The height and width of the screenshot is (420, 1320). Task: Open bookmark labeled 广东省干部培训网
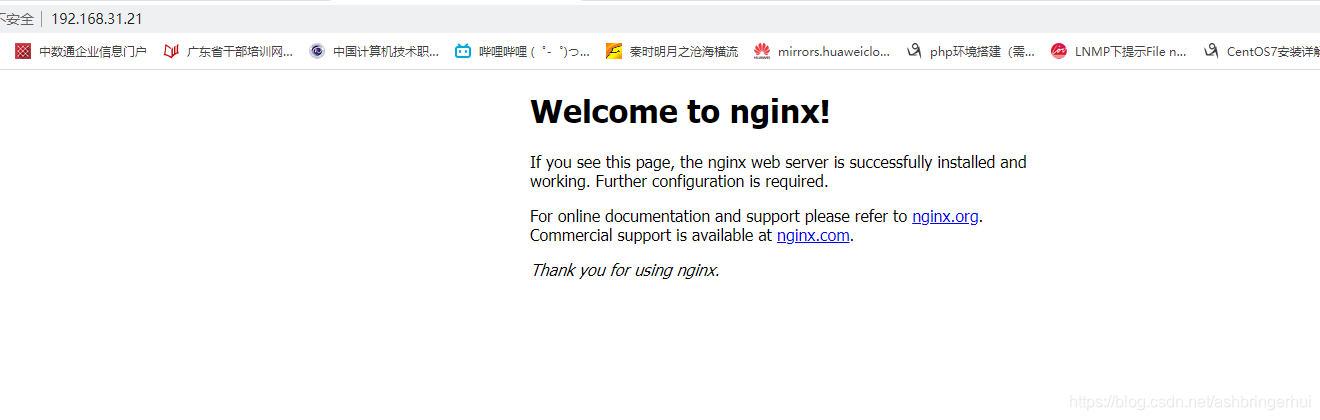click(x=240, y=52)
